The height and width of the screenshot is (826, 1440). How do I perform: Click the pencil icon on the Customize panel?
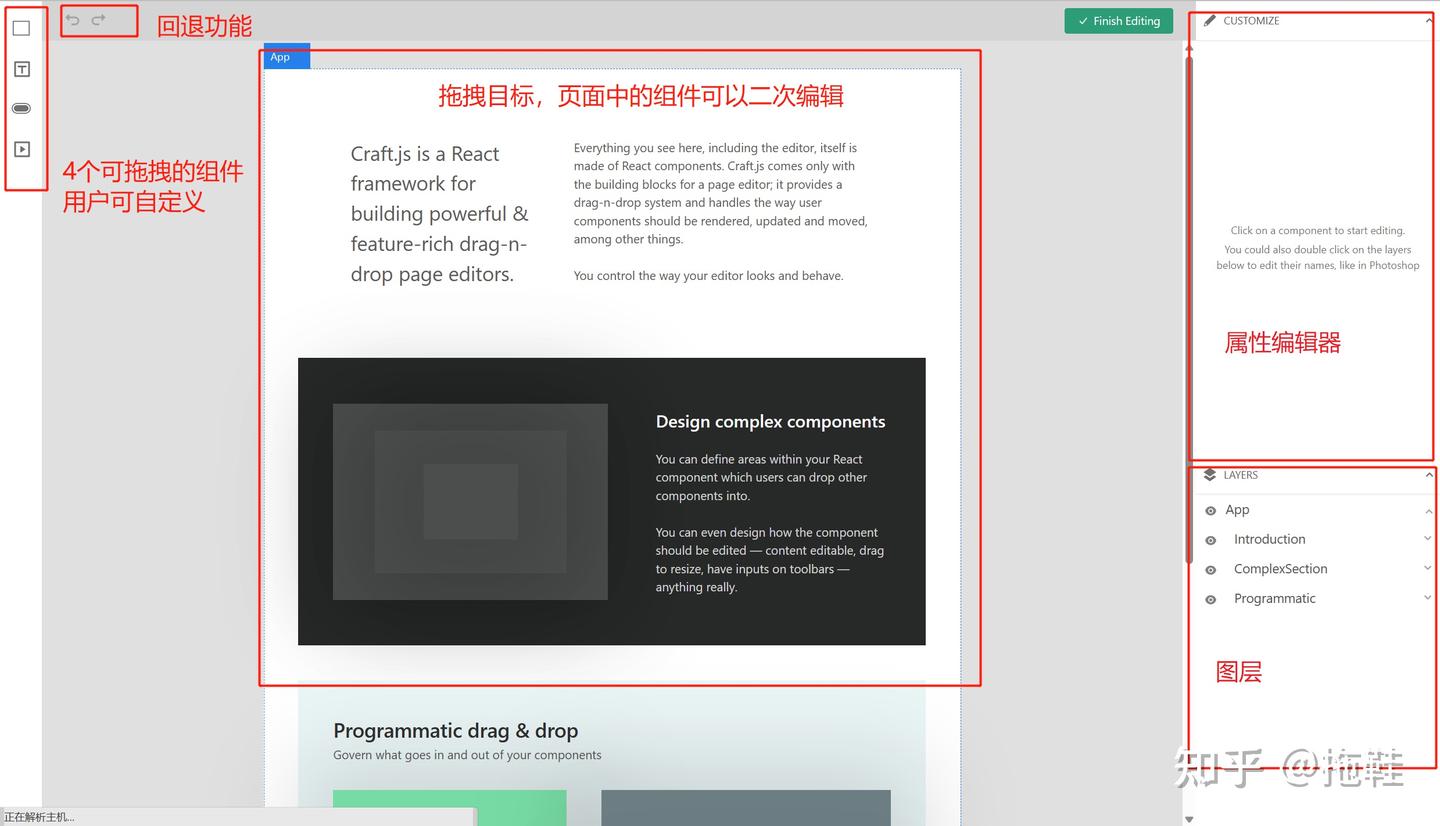coord(1210,20)
